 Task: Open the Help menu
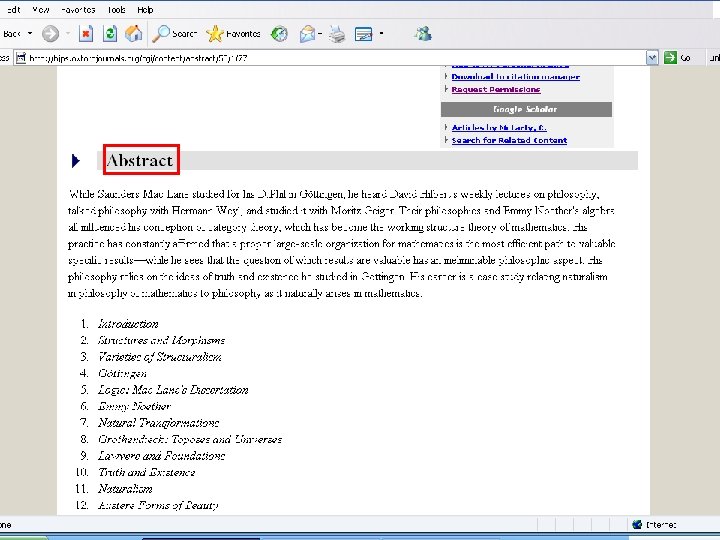(145, 10)
